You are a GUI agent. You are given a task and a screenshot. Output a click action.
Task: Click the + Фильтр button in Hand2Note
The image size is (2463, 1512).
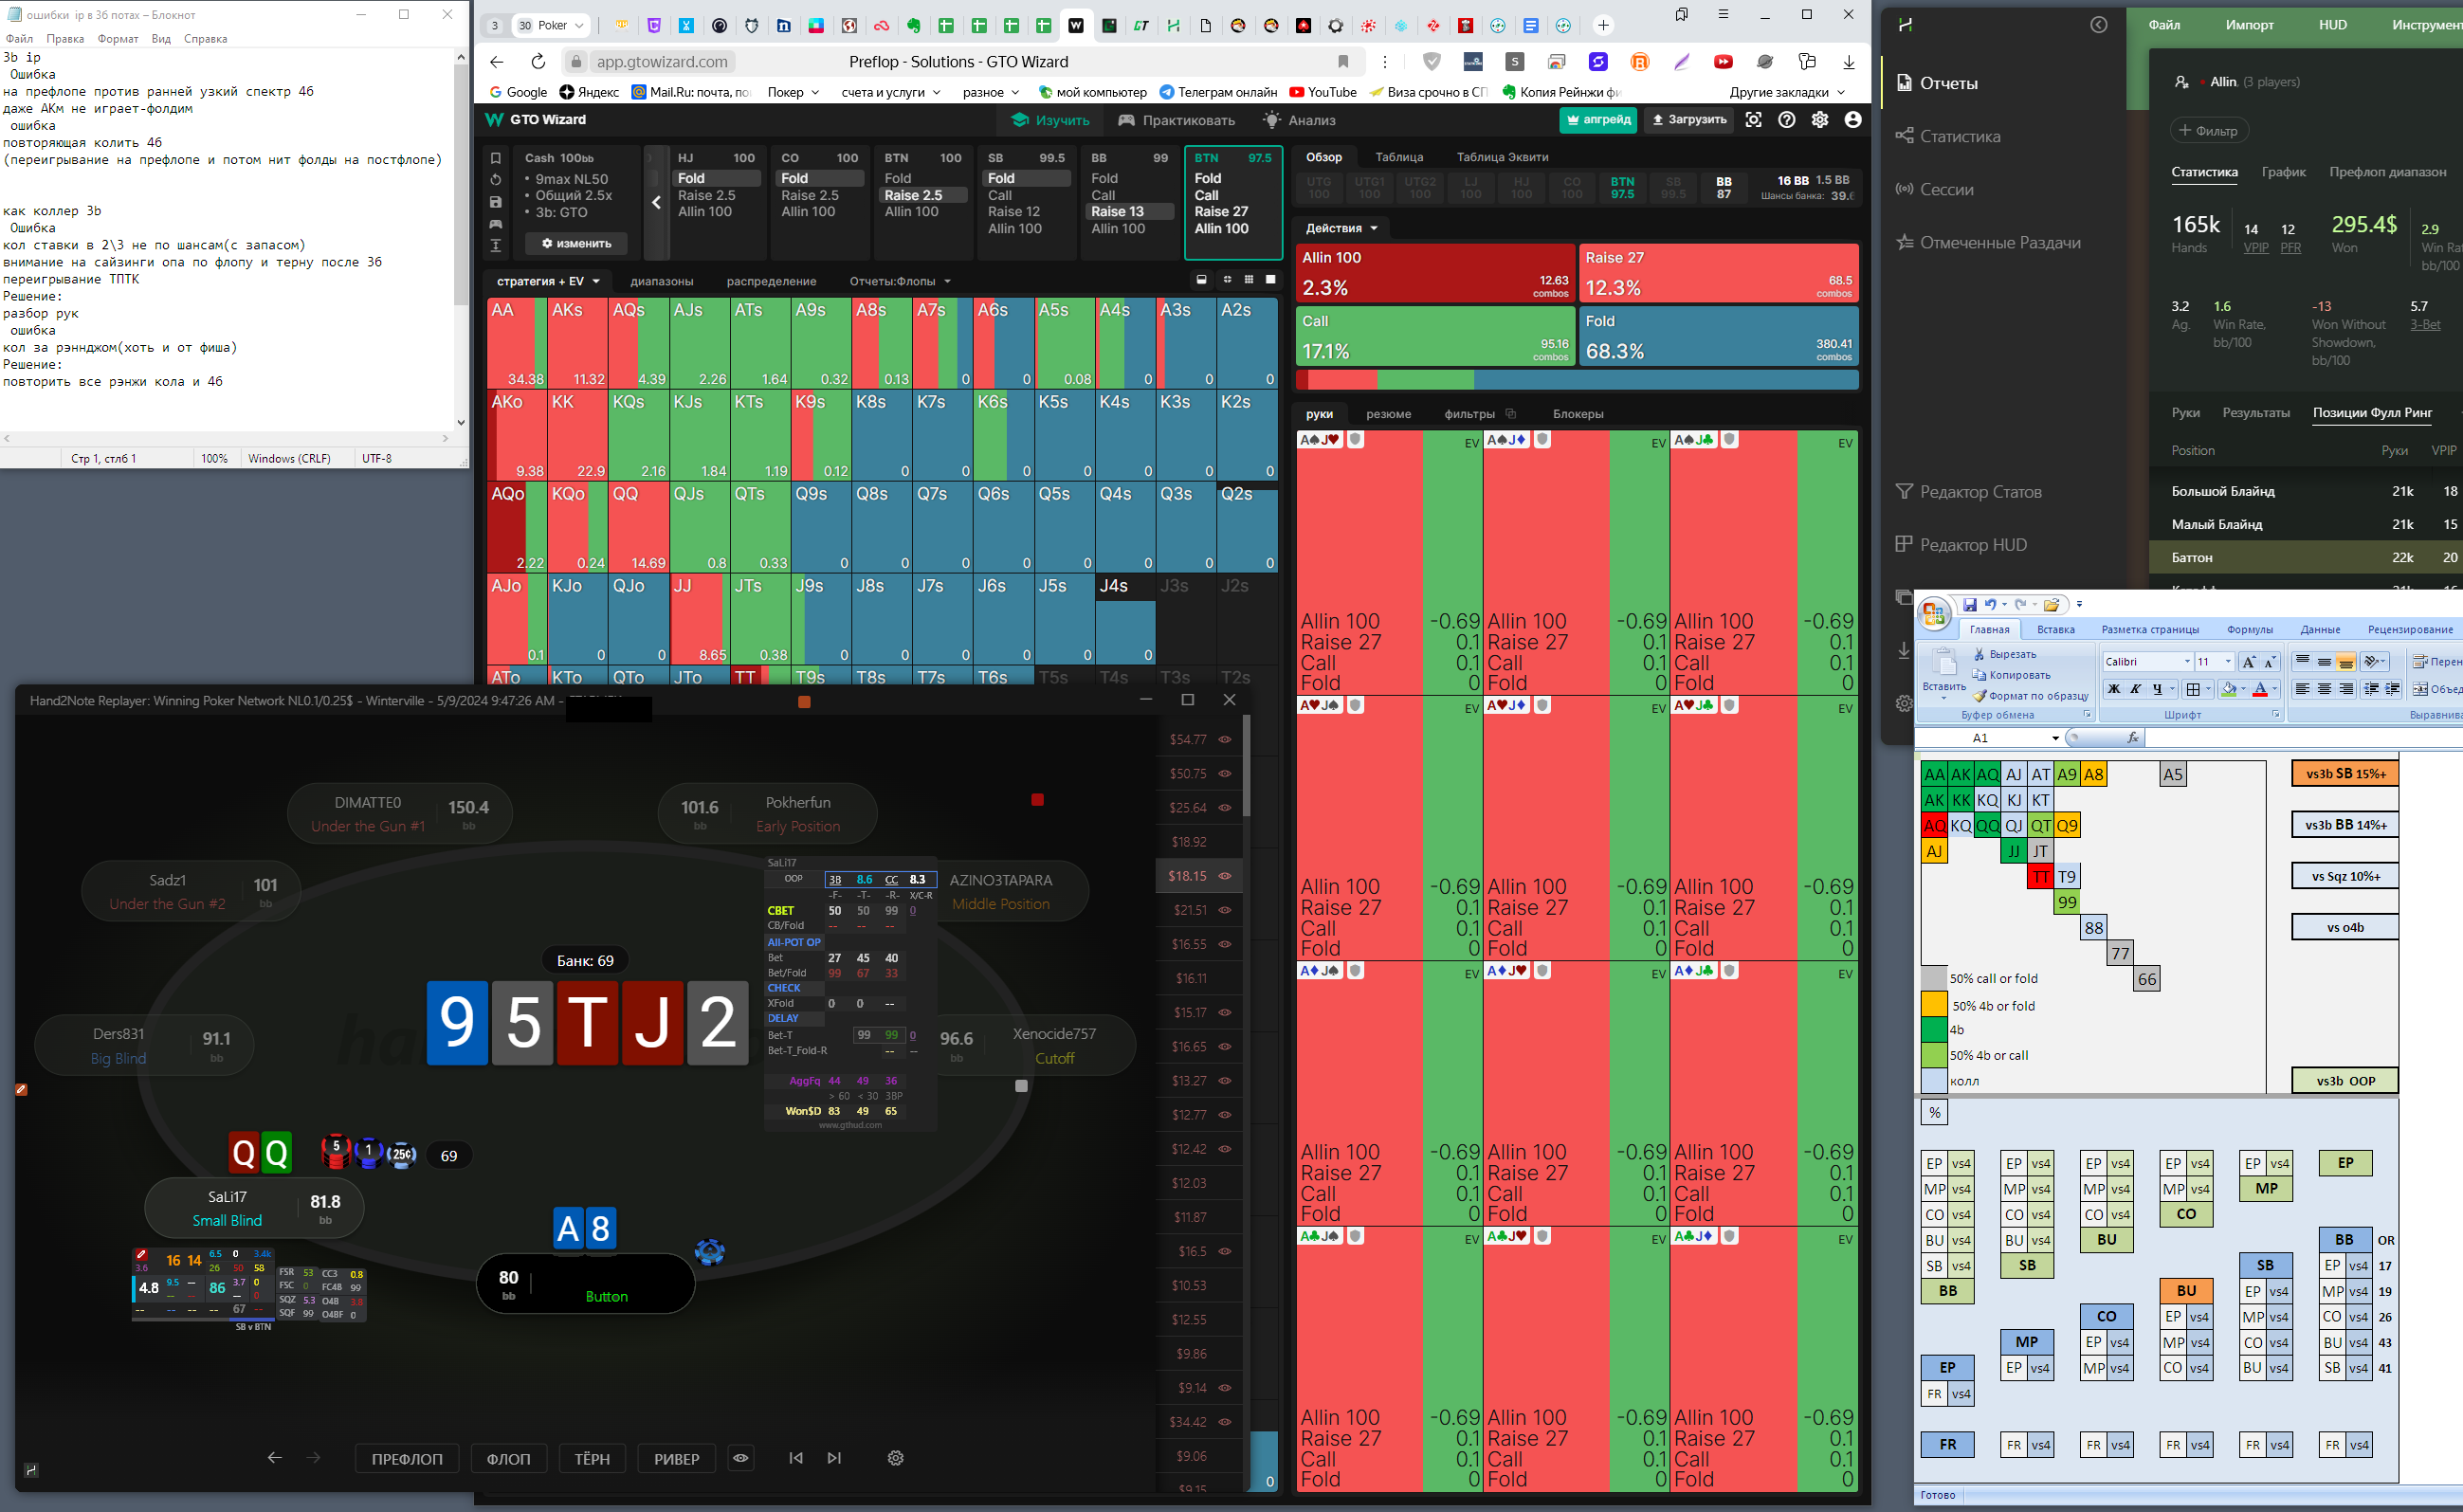(x=2208, y=131)
